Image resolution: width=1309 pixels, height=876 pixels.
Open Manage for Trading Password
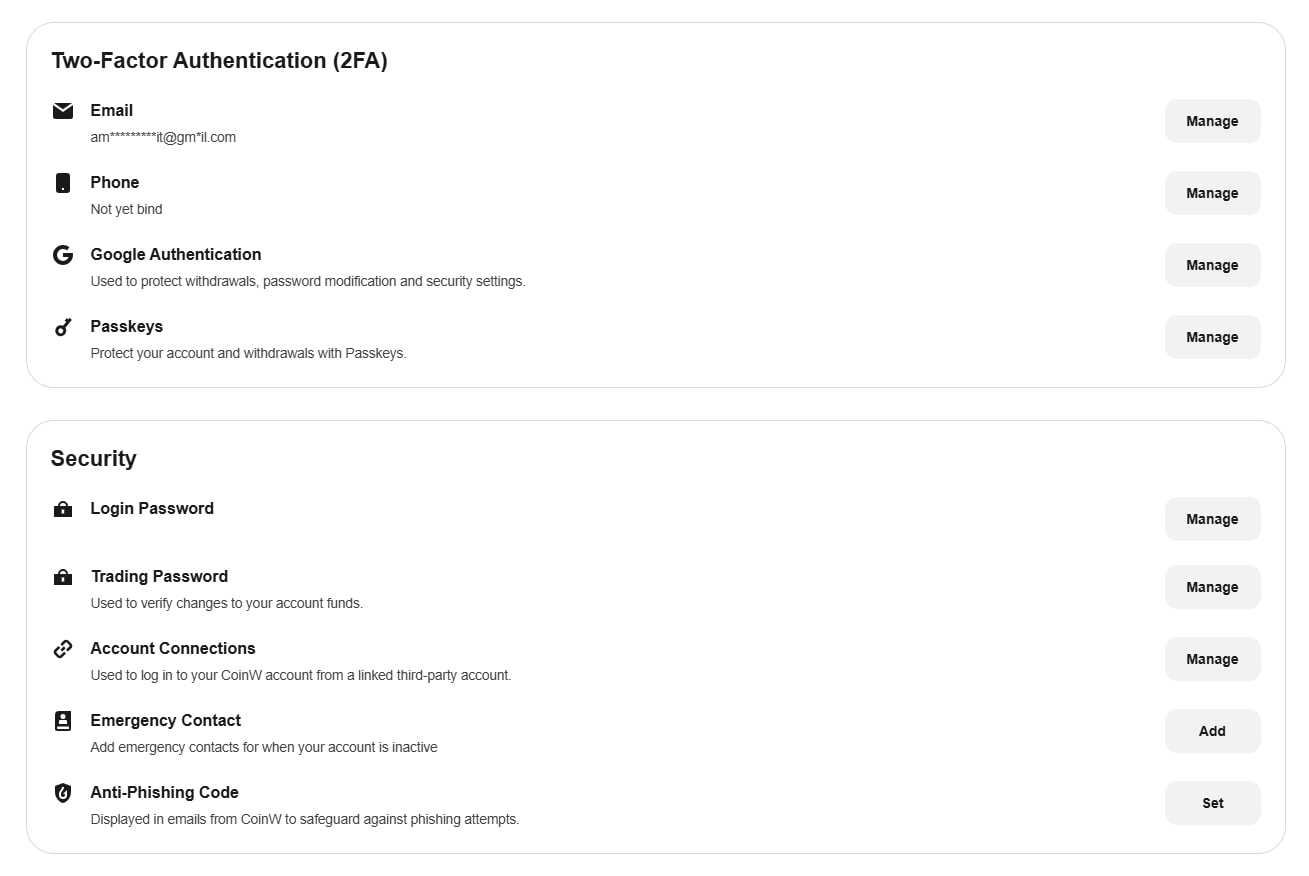(x=1212, y=587)
